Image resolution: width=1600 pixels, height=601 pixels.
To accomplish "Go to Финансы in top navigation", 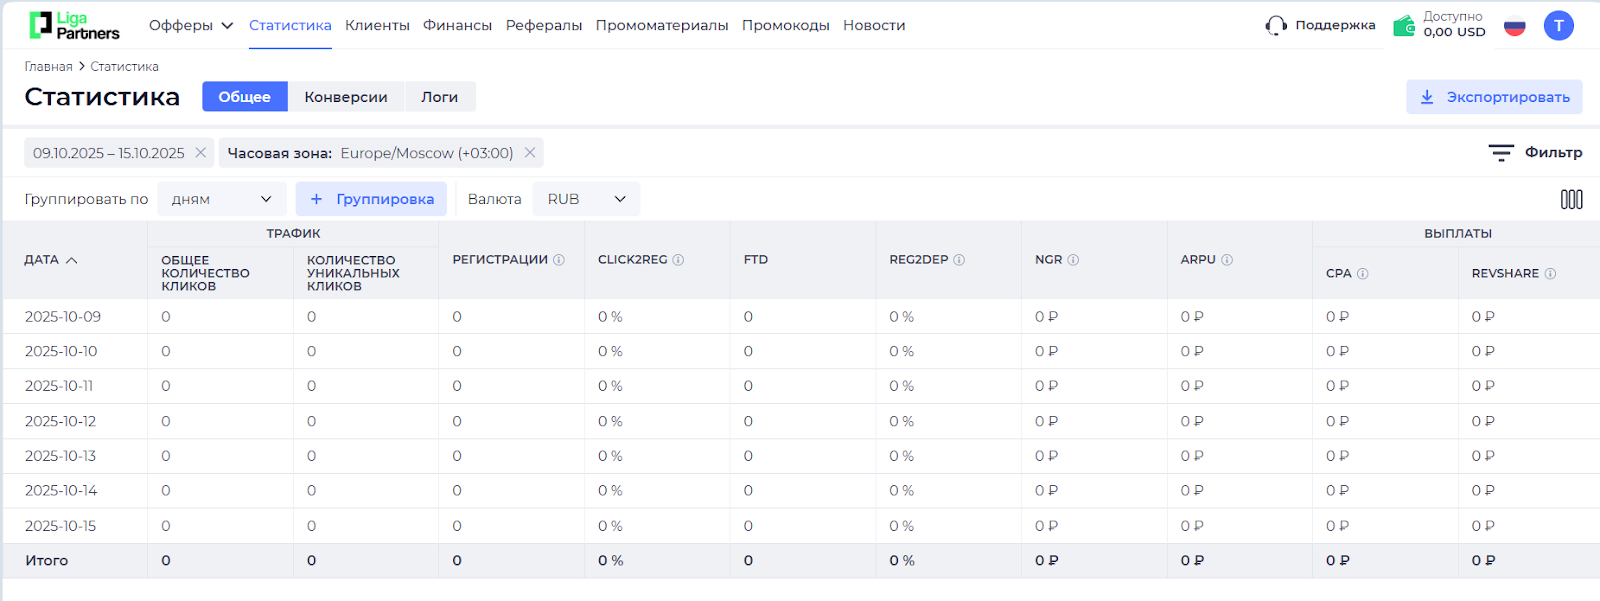I will pyautogui.click(x=457, y=25).
